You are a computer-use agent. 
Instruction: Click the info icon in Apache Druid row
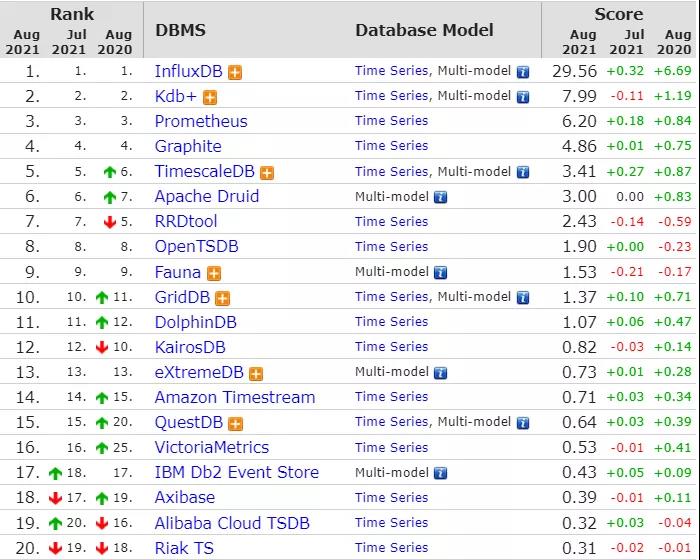(441, 197)
